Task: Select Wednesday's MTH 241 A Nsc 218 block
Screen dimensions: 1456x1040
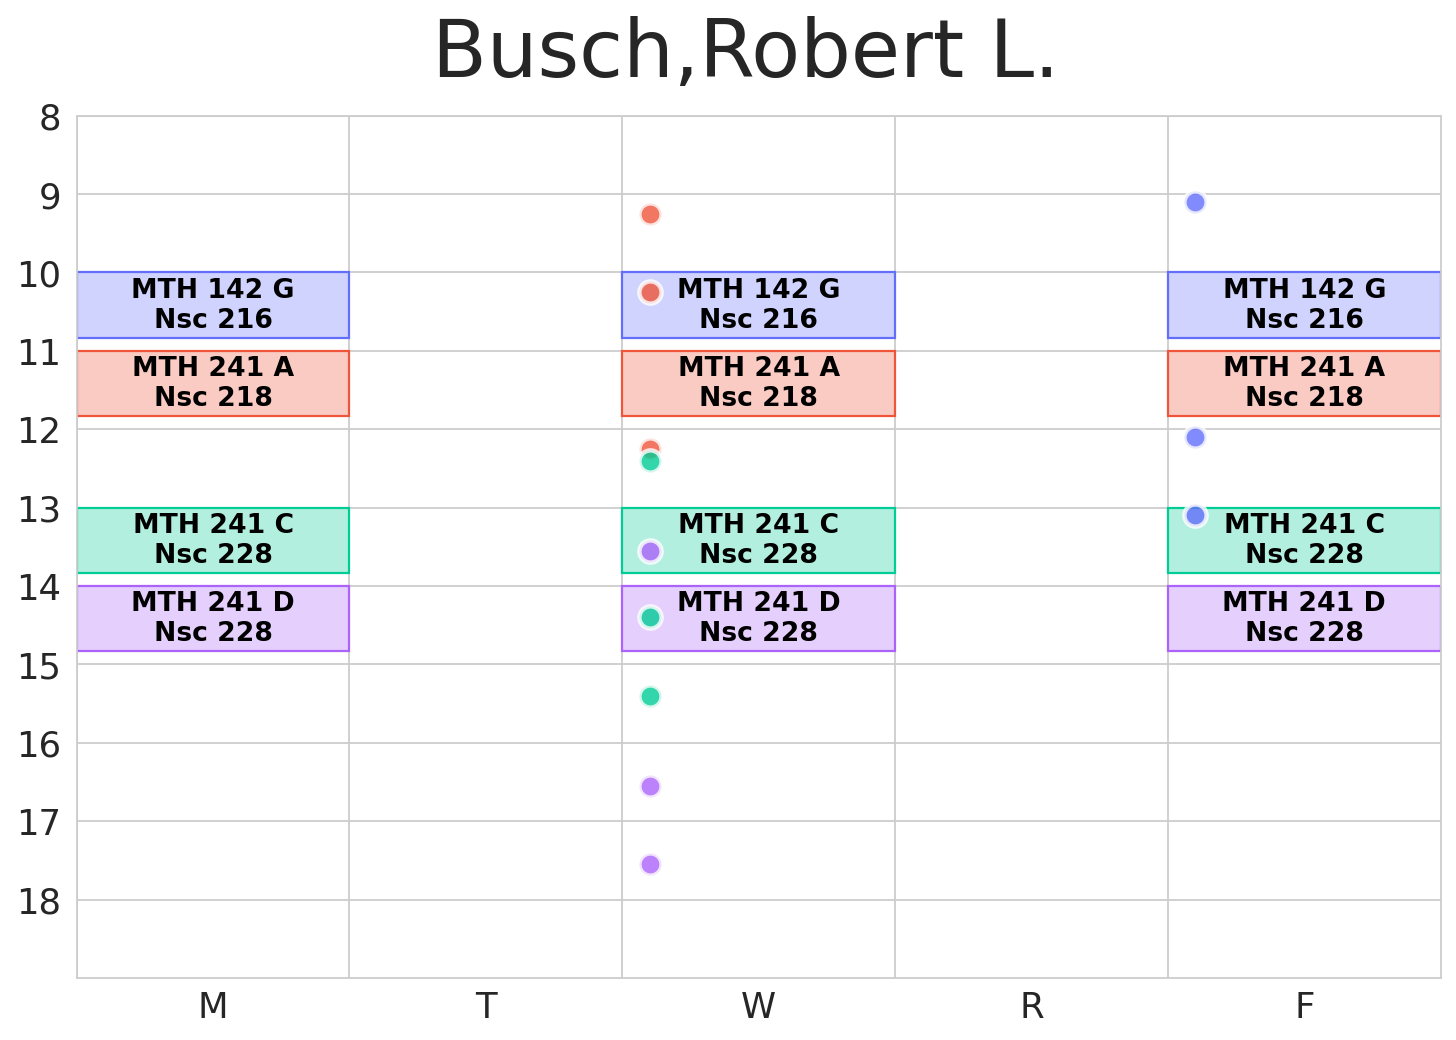Action: point(758,382)
